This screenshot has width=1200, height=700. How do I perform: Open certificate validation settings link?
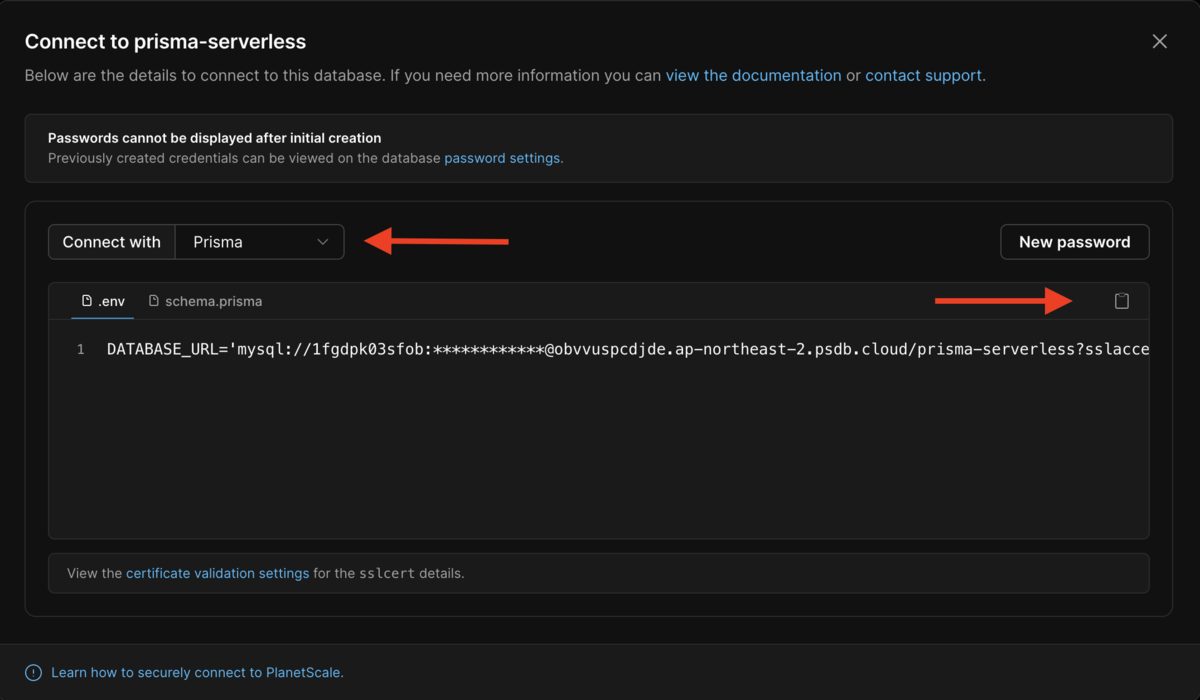(x=217, y=574)
